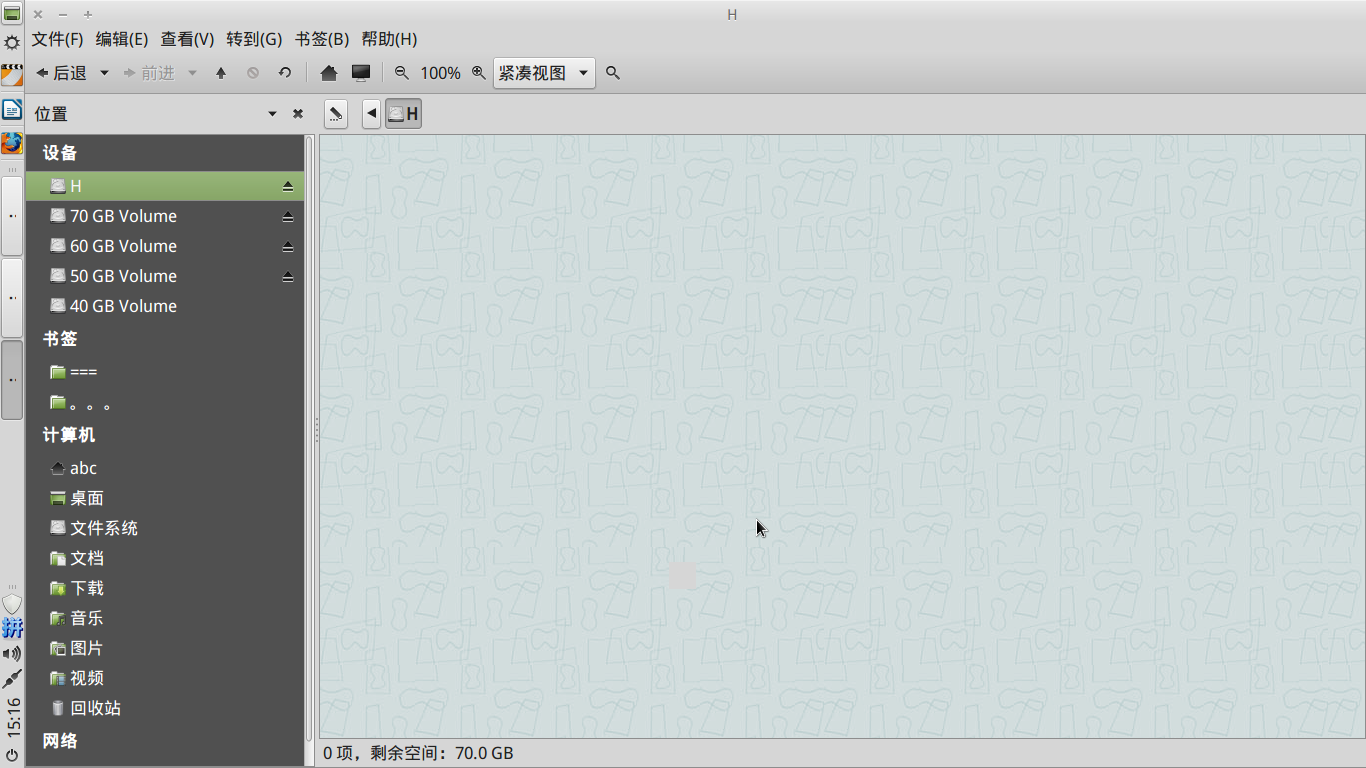Open 桌面 in the sidebar

[165, 498]
